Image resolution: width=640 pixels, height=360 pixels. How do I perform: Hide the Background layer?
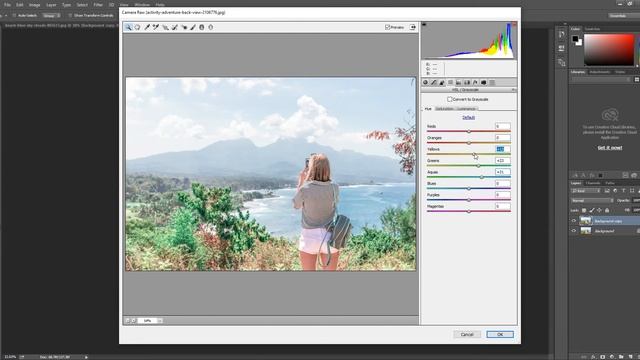point(574,231)
